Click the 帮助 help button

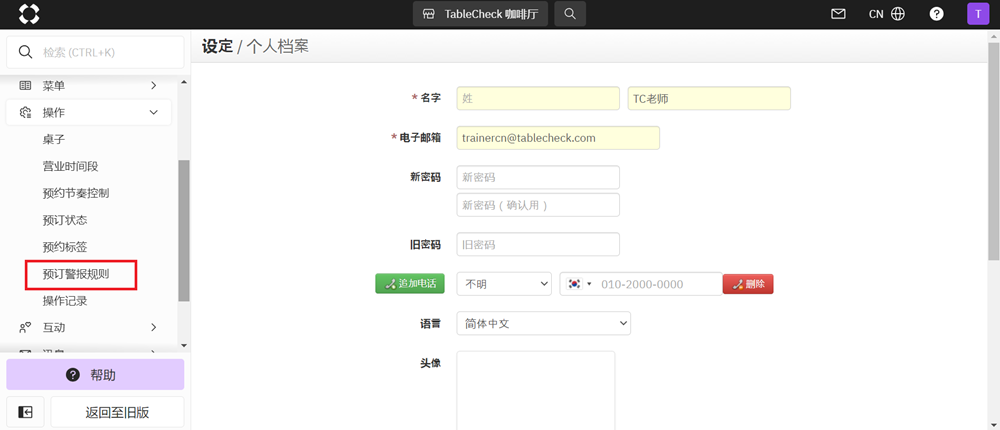click(95, 374)
